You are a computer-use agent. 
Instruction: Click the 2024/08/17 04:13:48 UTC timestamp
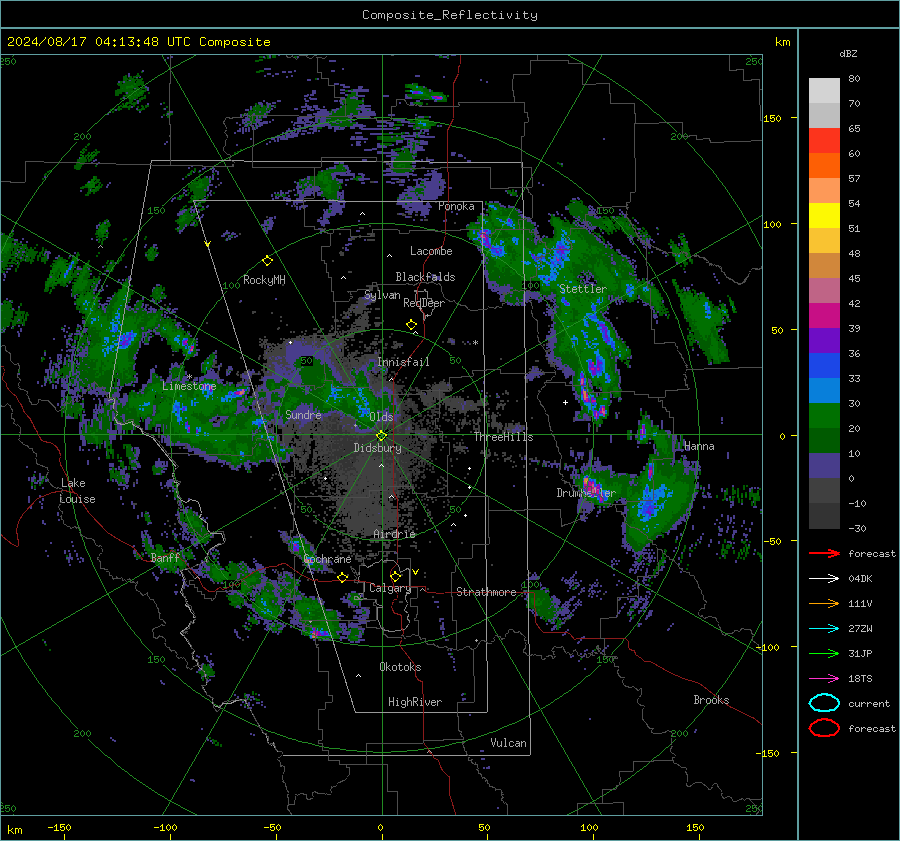coord(138,42)
